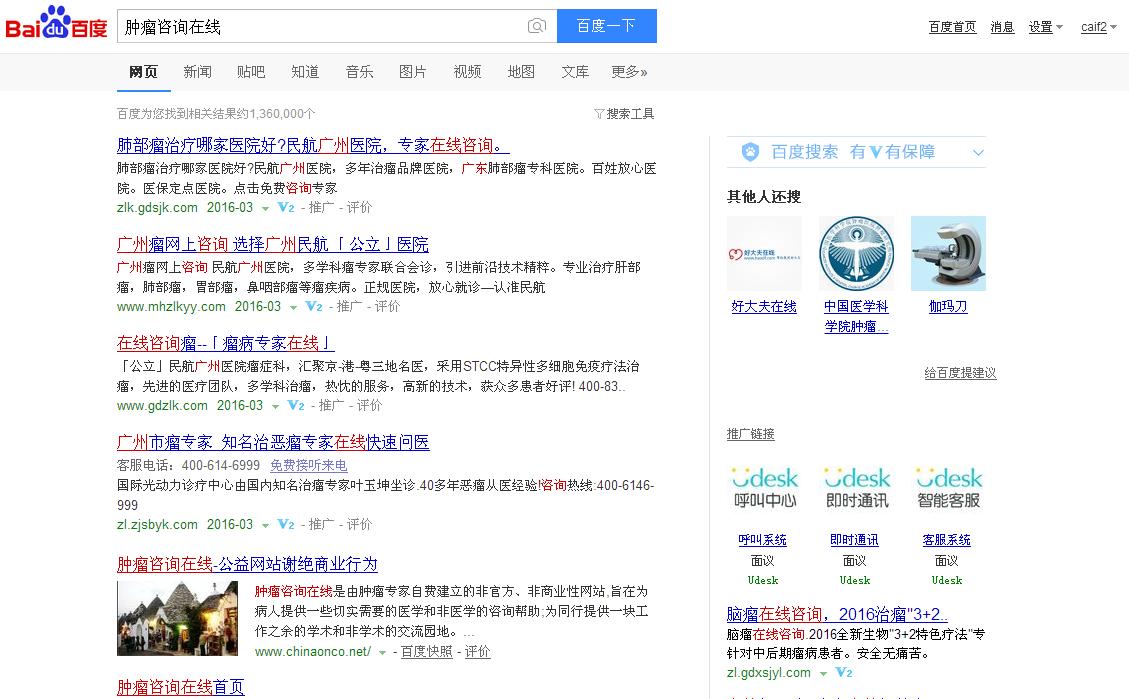The width and height of the screenshot is (1129, 699).
Task: Click 推广链接 label
Action: pyautogui.click(x=751, y=434)
